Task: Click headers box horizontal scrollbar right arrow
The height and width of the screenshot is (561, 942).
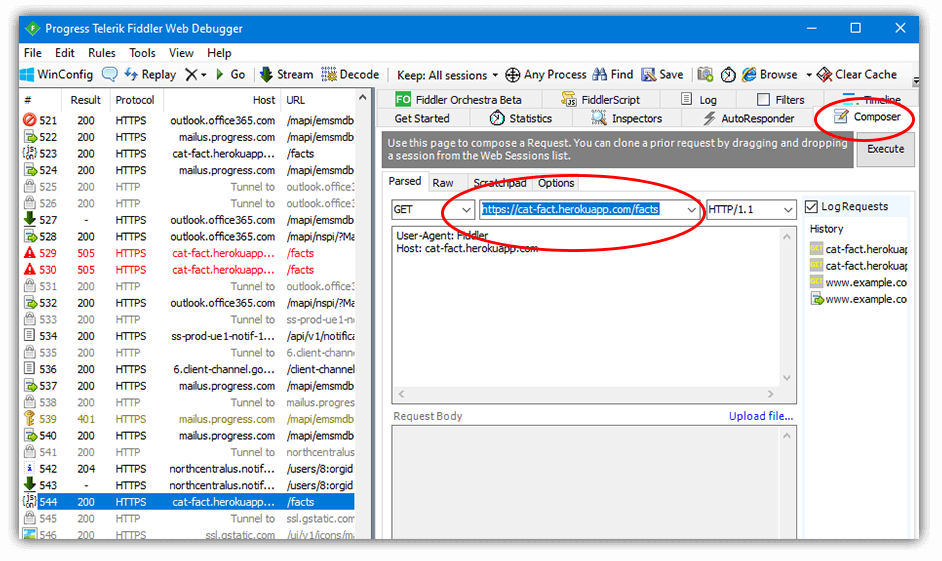Action: click(770, 394)
